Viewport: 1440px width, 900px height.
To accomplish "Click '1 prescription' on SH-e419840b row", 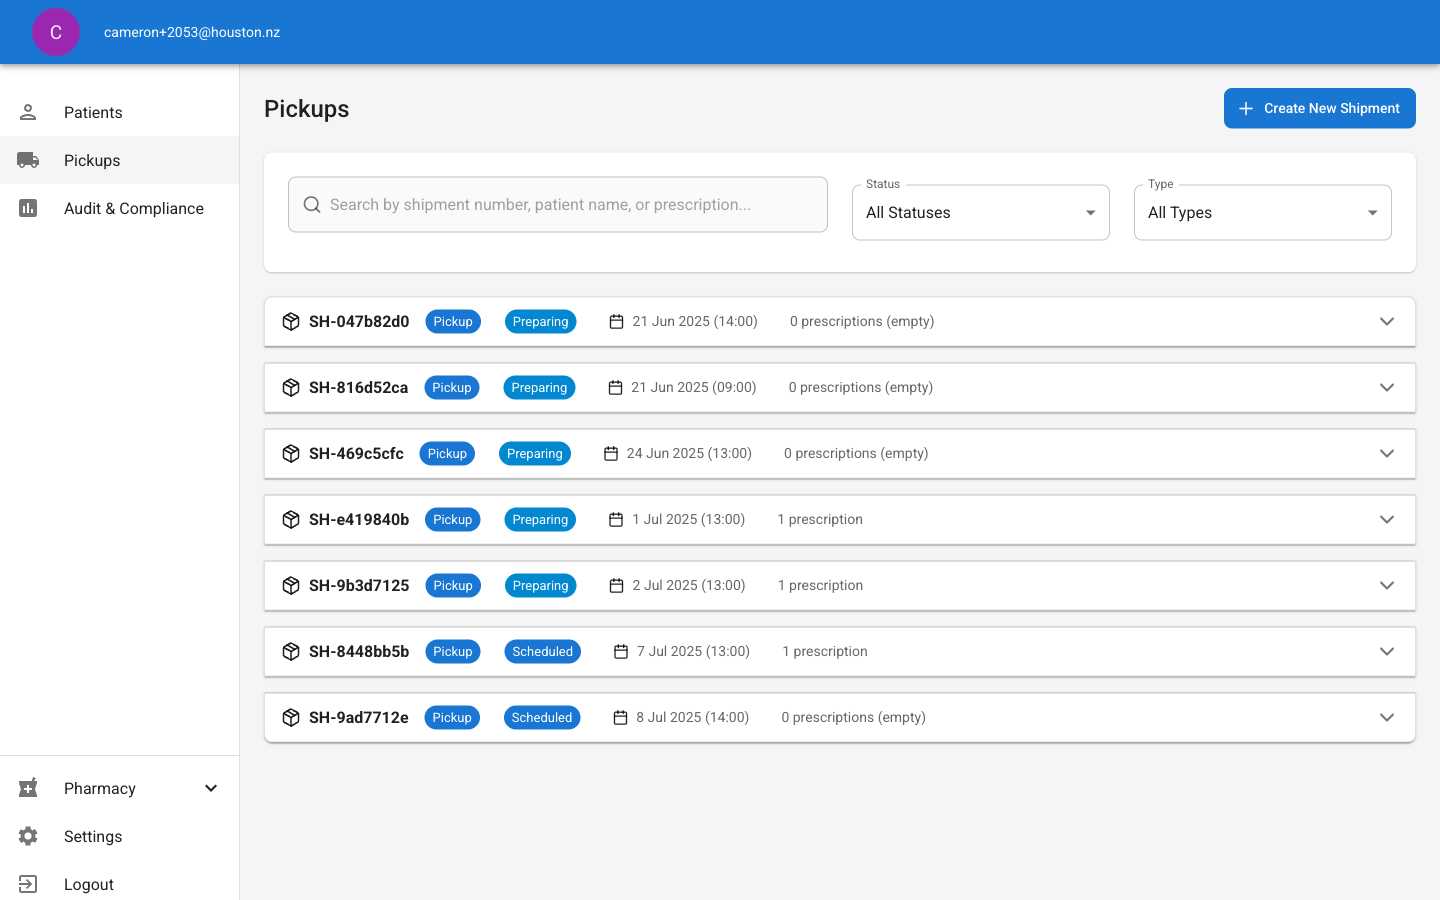I will tap(820, 519).
